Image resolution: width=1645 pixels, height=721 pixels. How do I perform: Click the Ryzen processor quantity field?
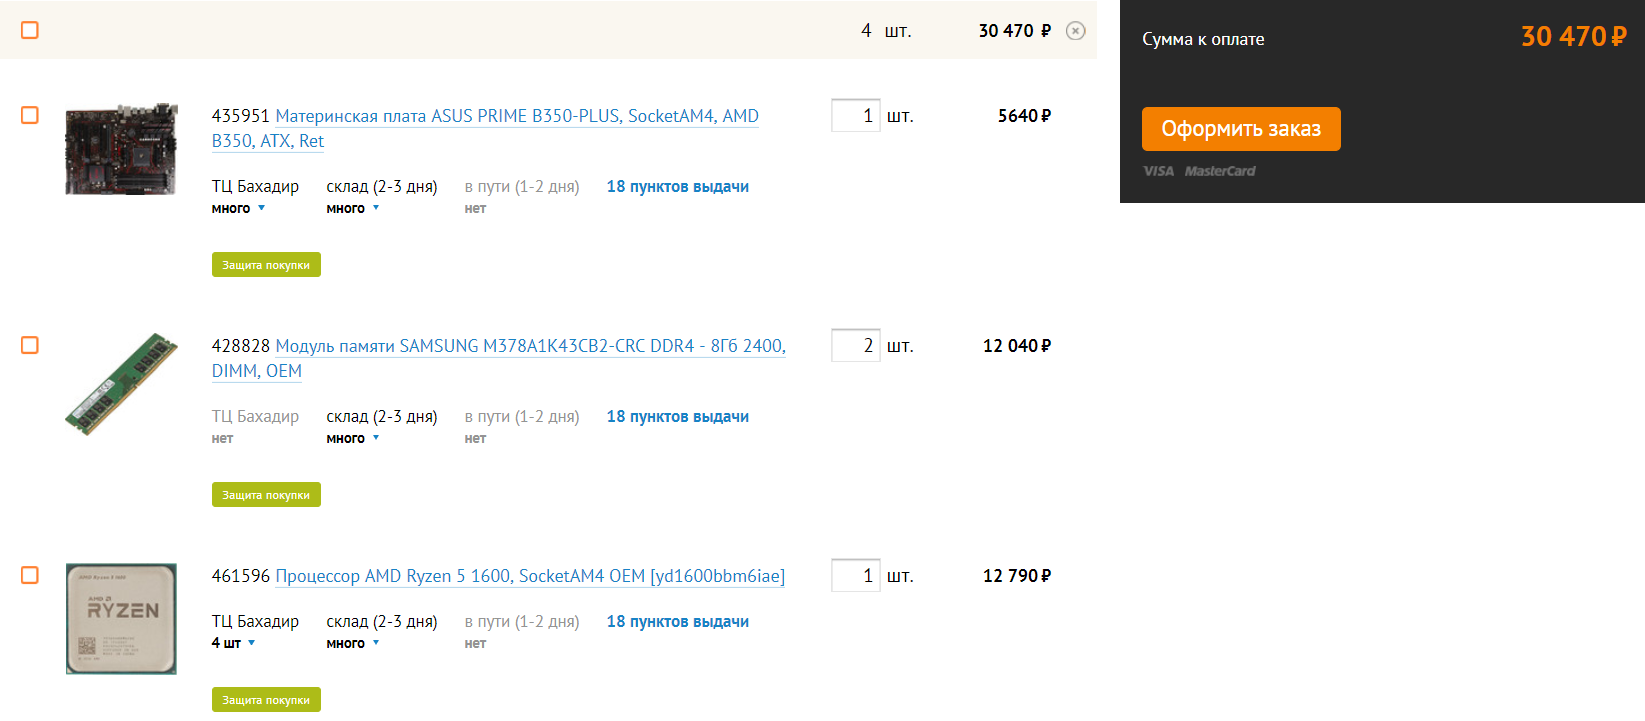855,575
